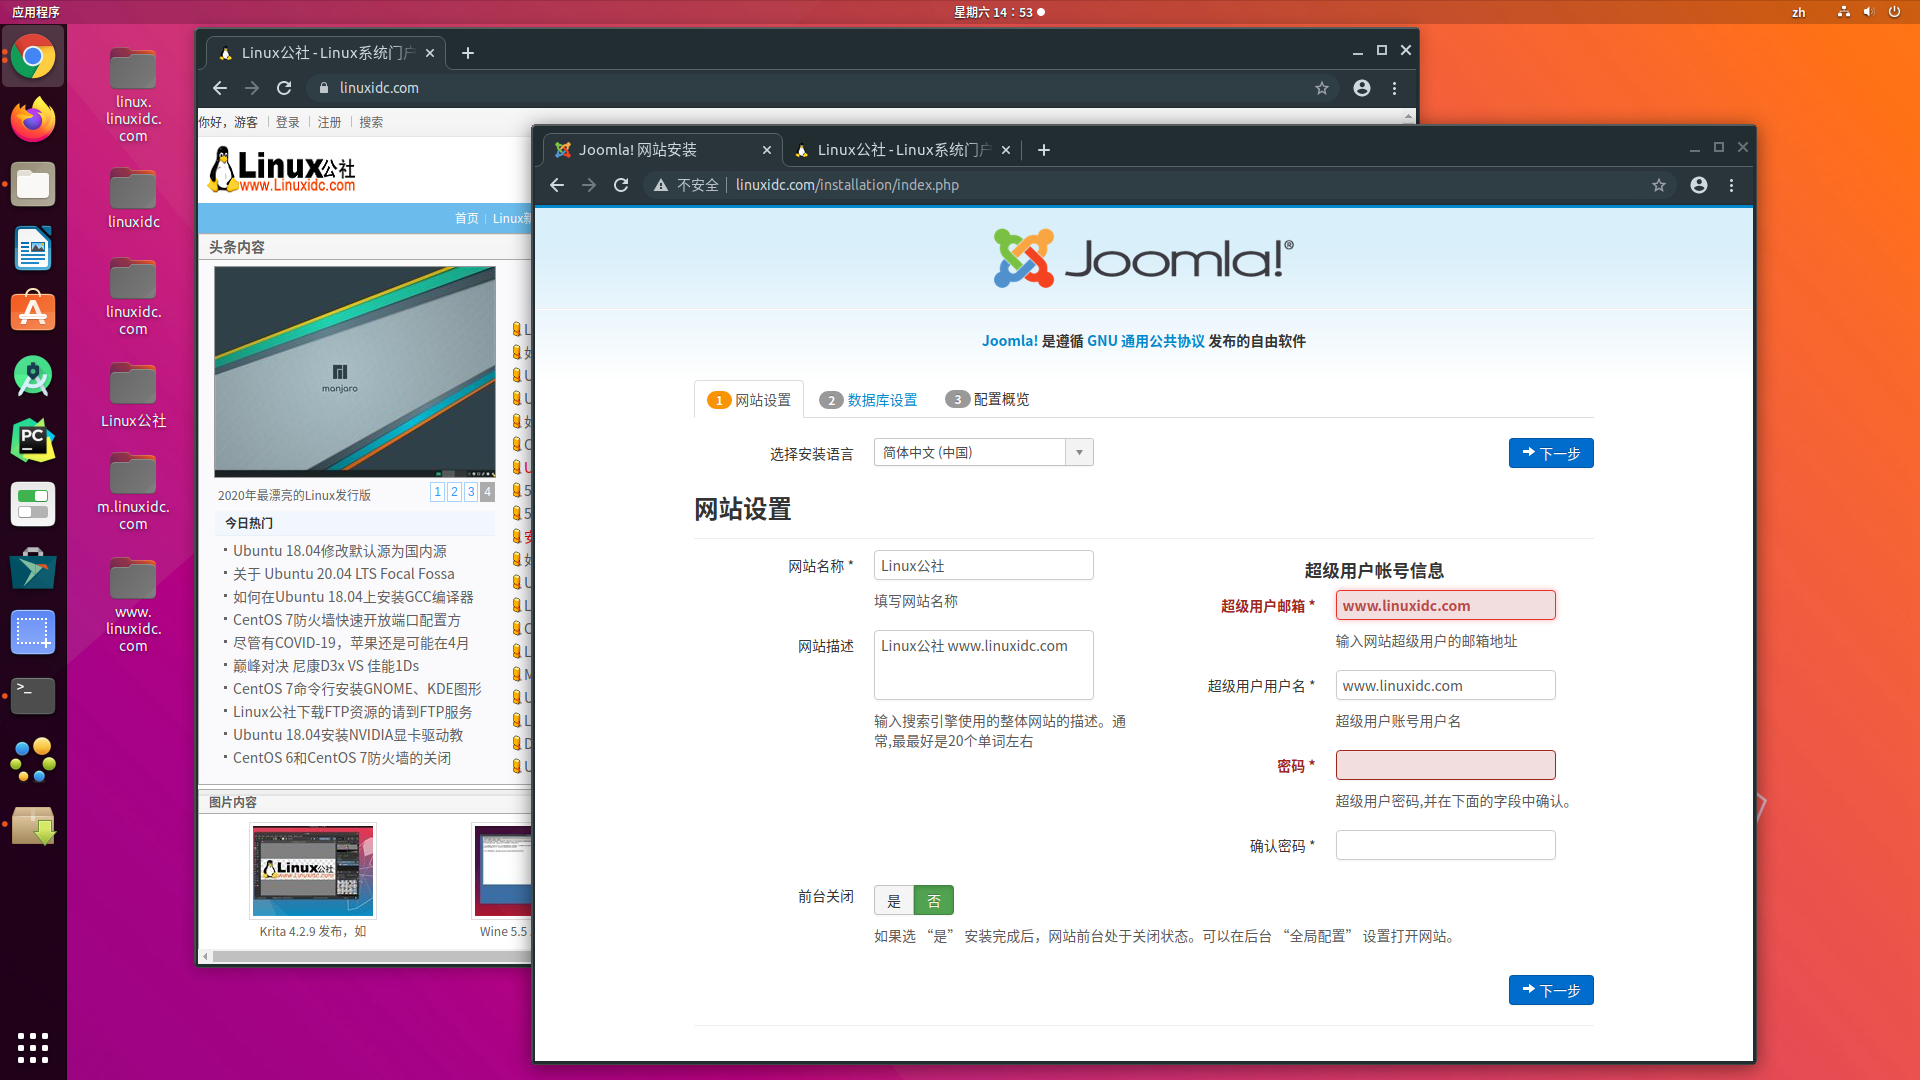This screenshot has height=1080, width=1920.
Task: Click the 网站名称 input field
Action: (x=984, y=565)
